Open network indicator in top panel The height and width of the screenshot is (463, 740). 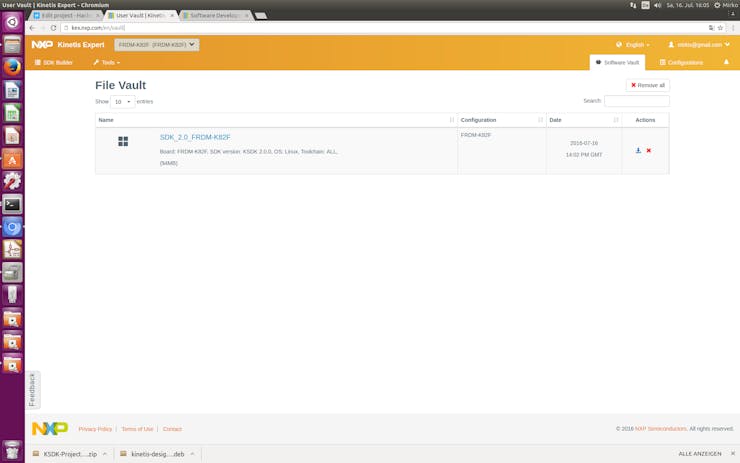point(633,5)
